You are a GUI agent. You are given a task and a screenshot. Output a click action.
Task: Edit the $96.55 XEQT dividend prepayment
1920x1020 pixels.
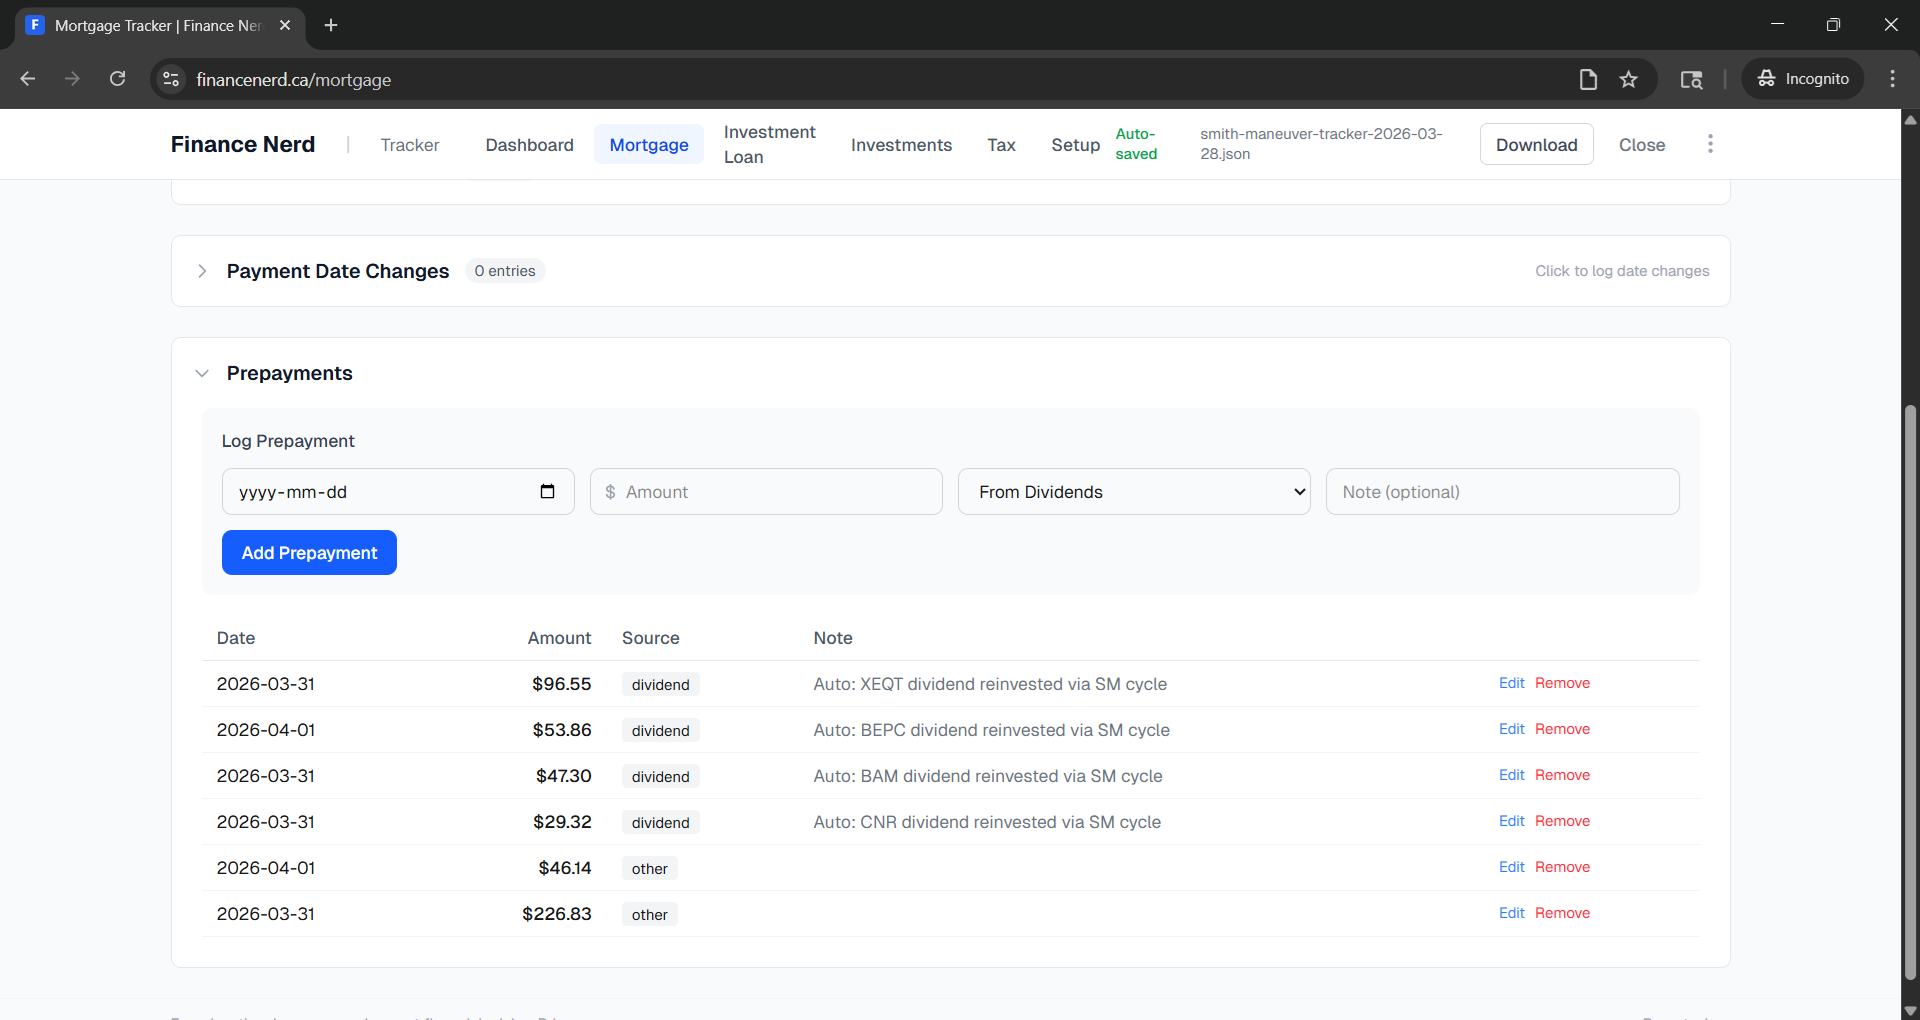click(x=1511, y=683)
